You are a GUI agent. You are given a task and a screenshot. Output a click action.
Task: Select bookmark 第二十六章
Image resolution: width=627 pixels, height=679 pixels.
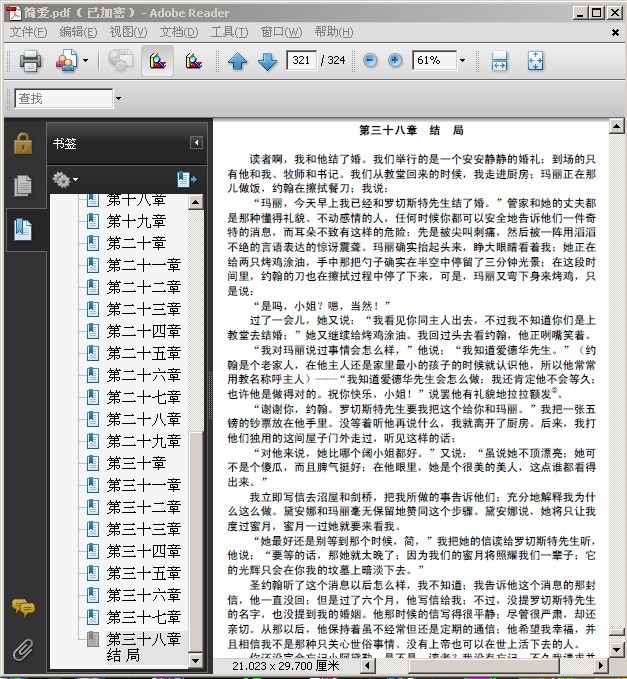click(x=143, y=375)
